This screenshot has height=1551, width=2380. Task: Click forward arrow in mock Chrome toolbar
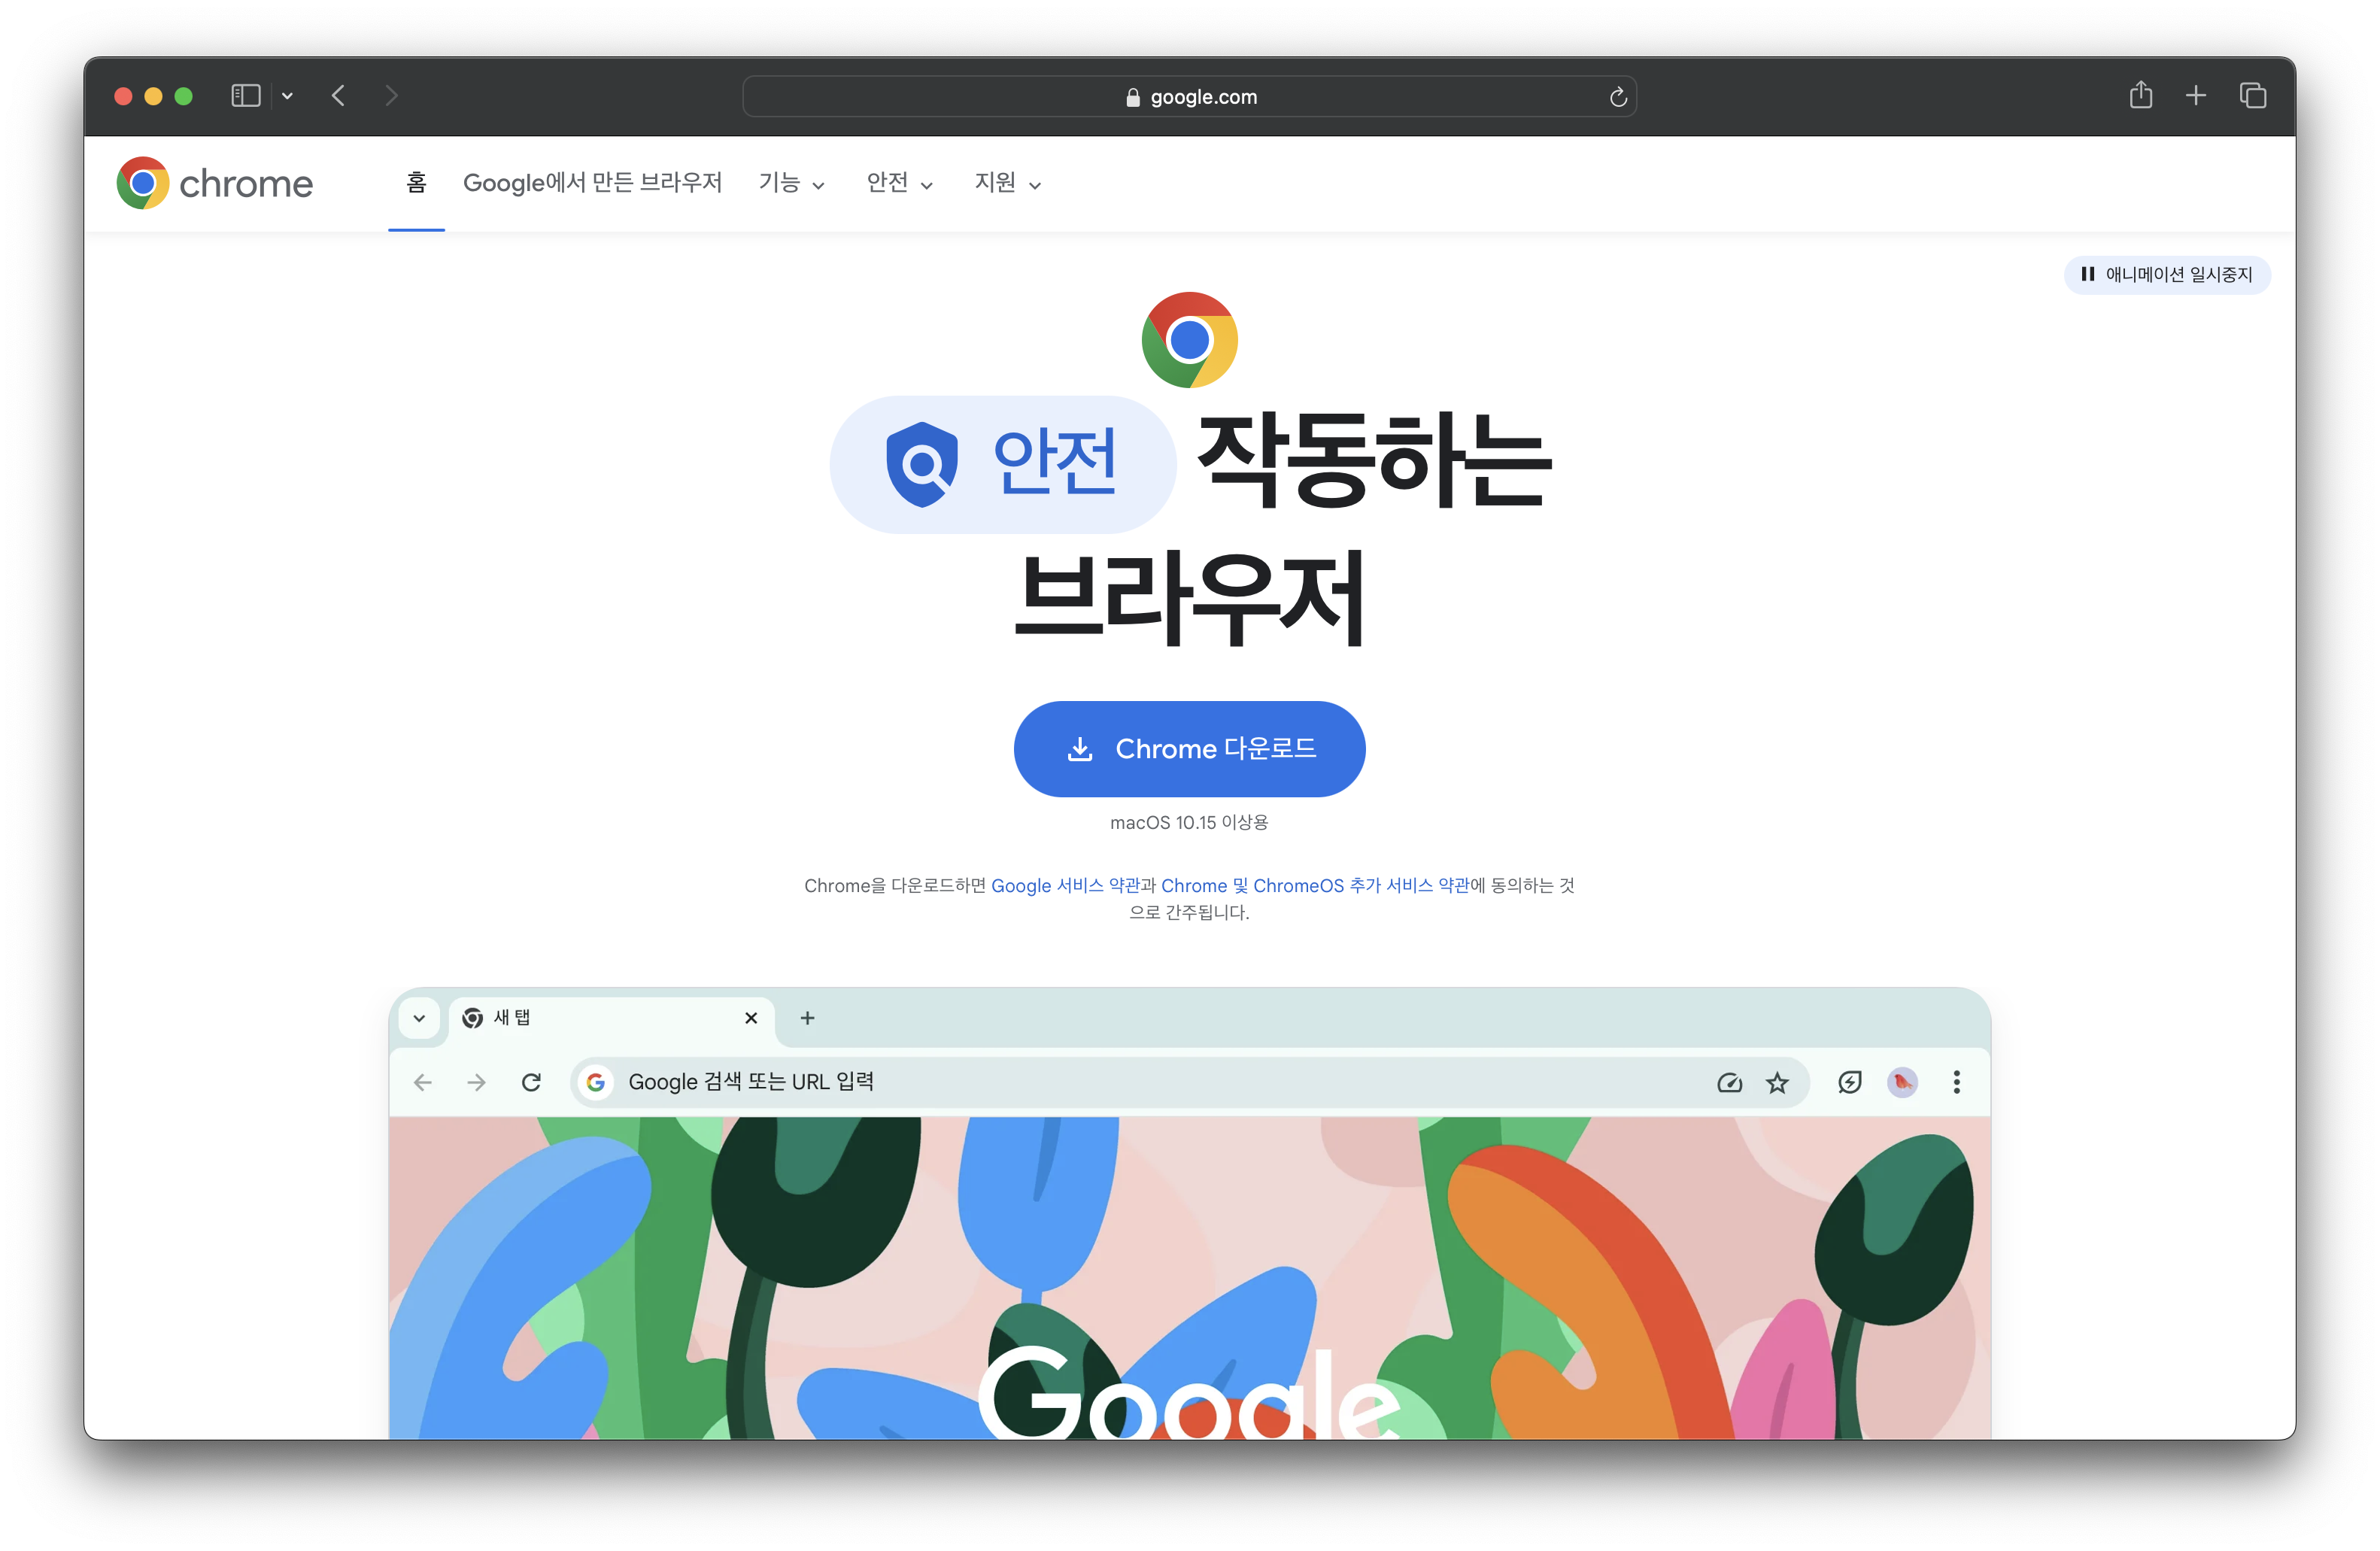tap(477, 1082)
